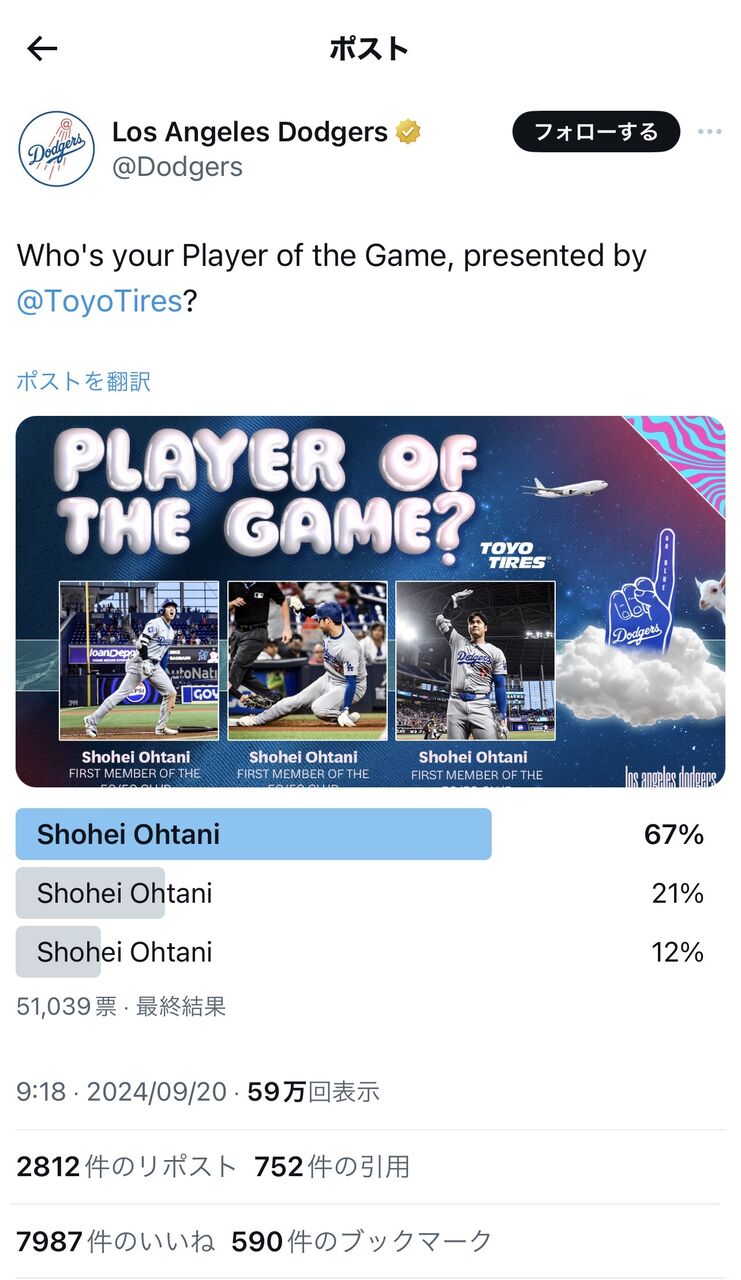Tap the gold verified badge
741x1280 pixels.
click(407, 132)
